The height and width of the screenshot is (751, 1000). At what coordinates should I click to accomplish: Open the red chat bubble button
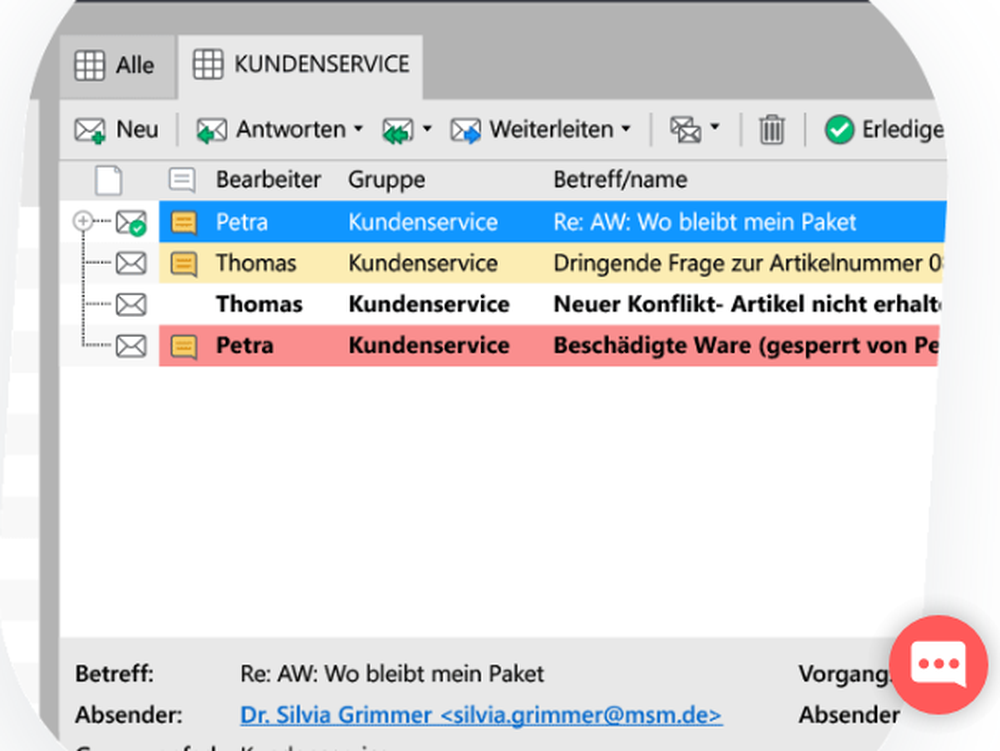coord(938,665)
